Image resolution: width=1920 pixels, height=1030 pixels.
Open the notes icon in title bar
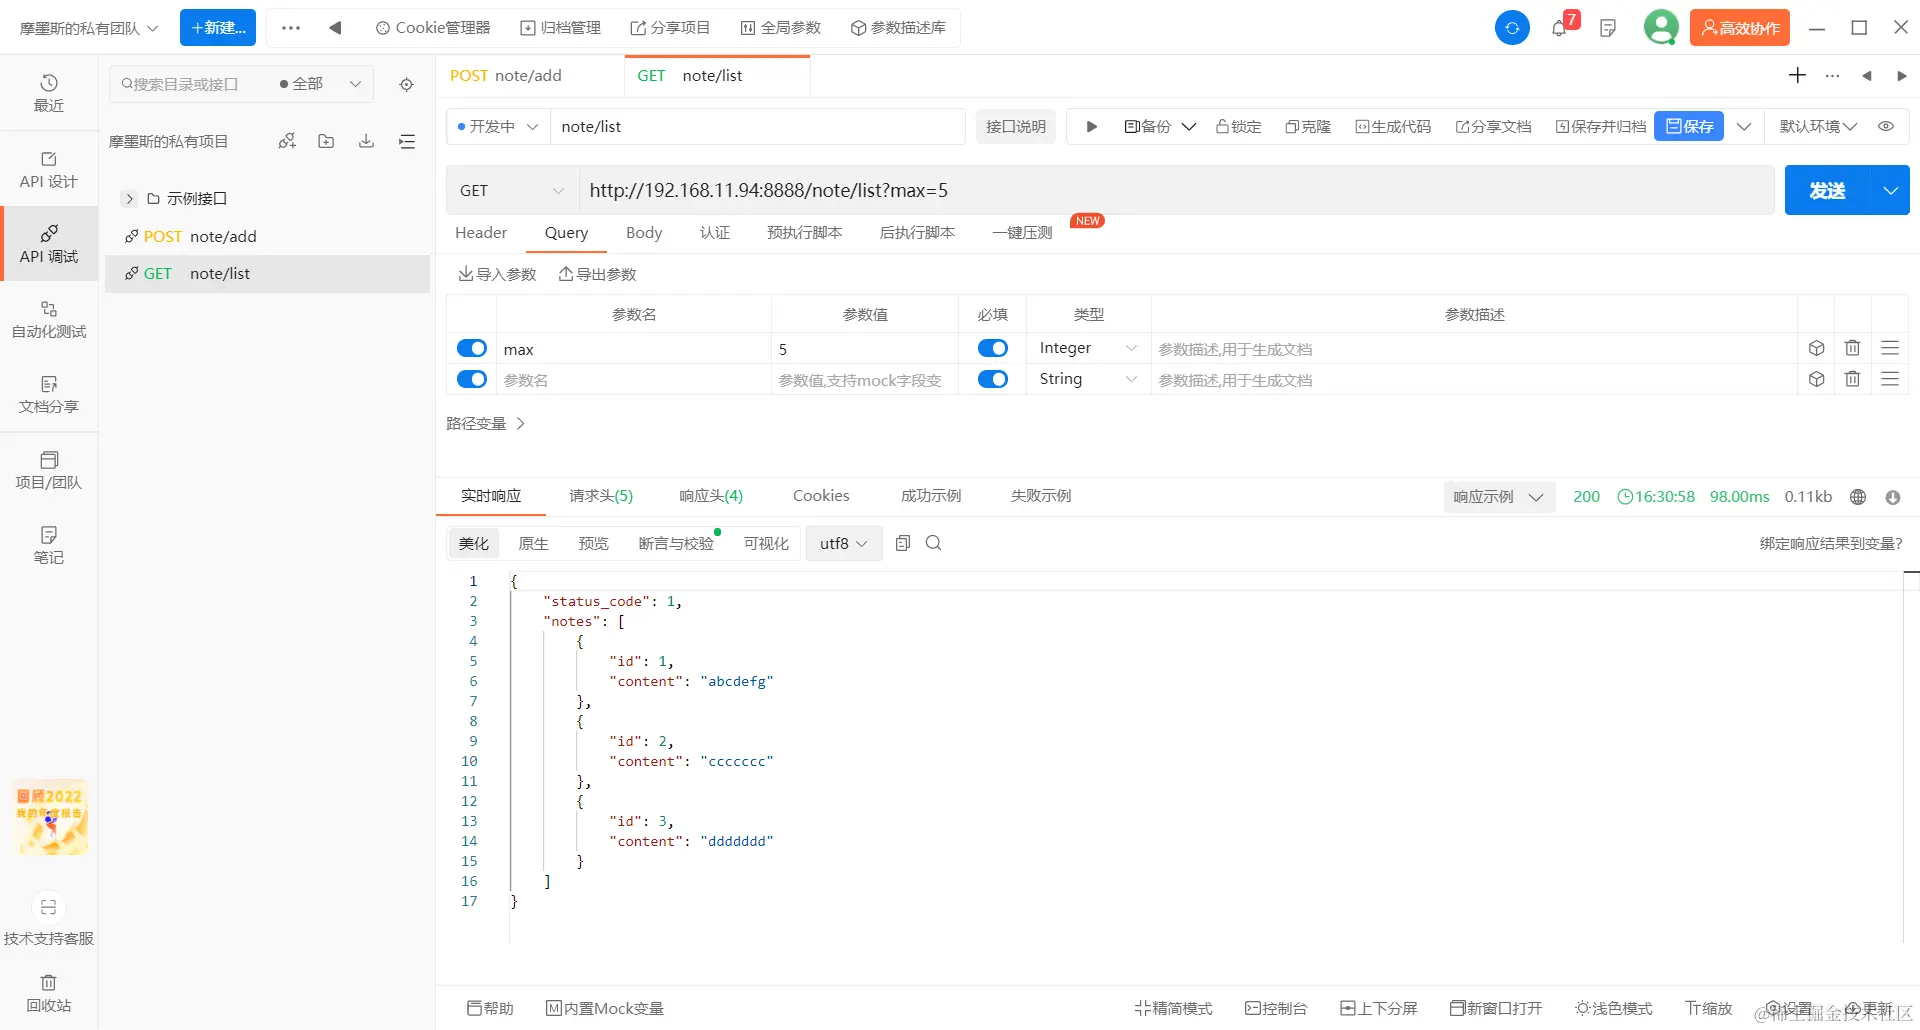click(1608, 28)
